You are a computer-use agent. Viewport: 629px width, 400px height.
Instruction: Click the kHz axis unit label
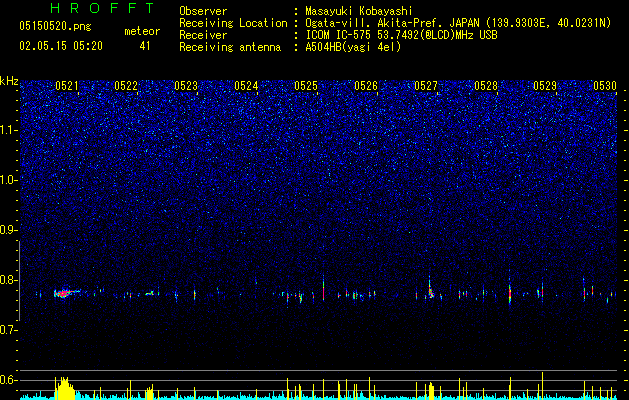click(9, 81)
